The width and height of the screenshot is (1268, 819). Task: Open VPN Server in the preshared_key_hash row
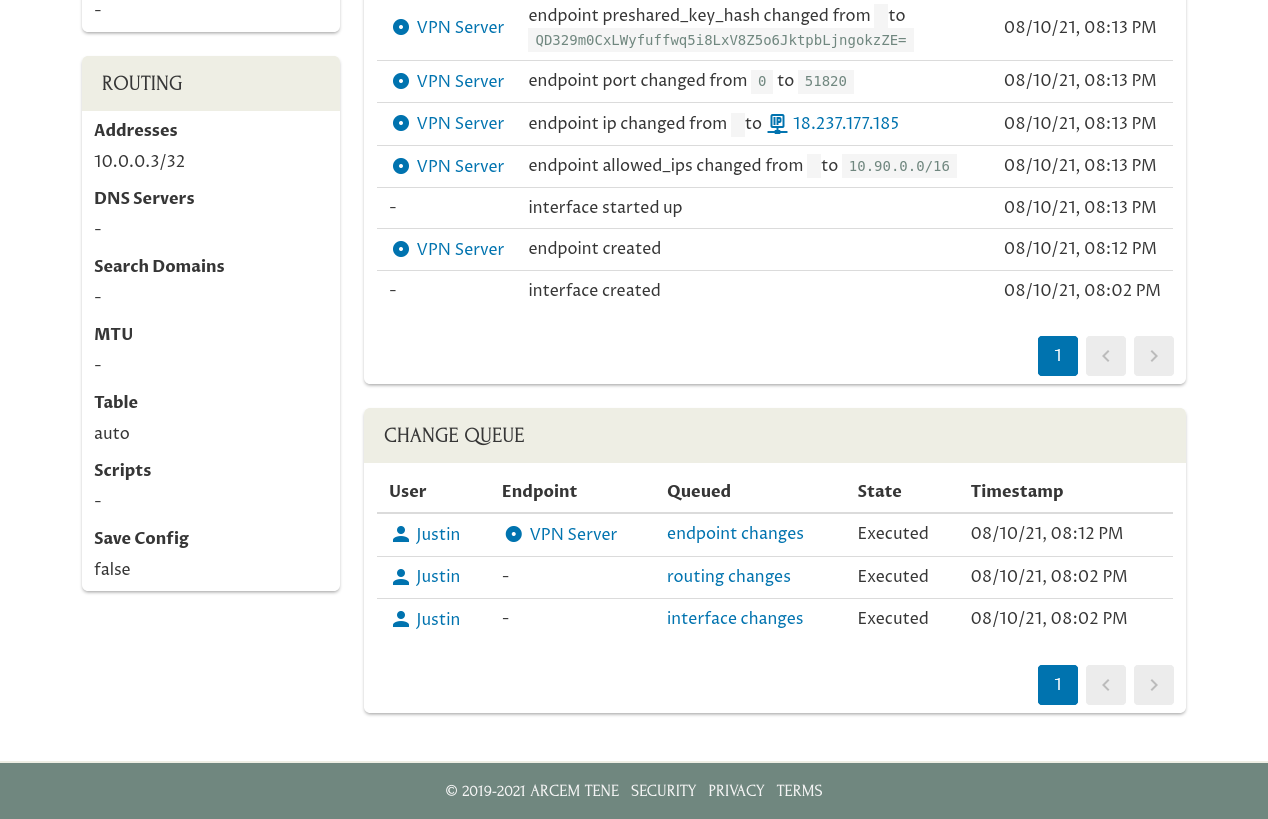460,28
